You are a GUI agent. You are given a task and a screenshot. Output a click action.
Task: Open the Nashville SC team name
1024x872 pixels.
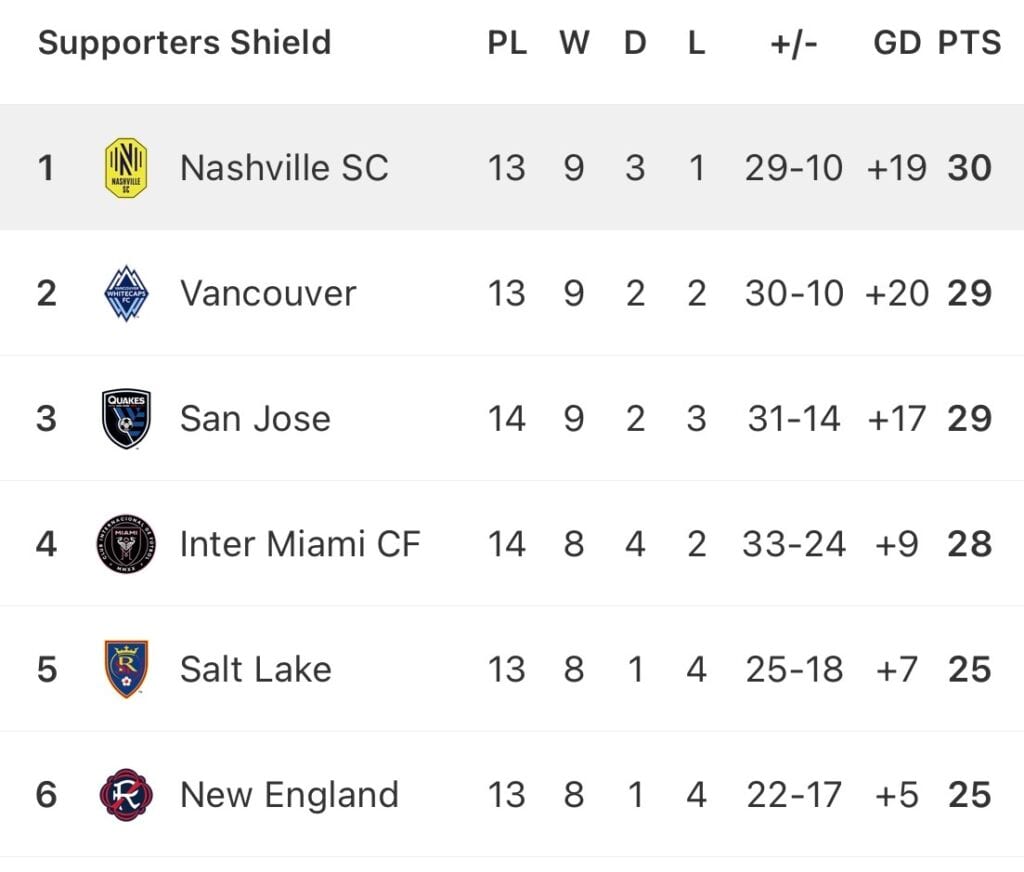click(x=284, y=168)
